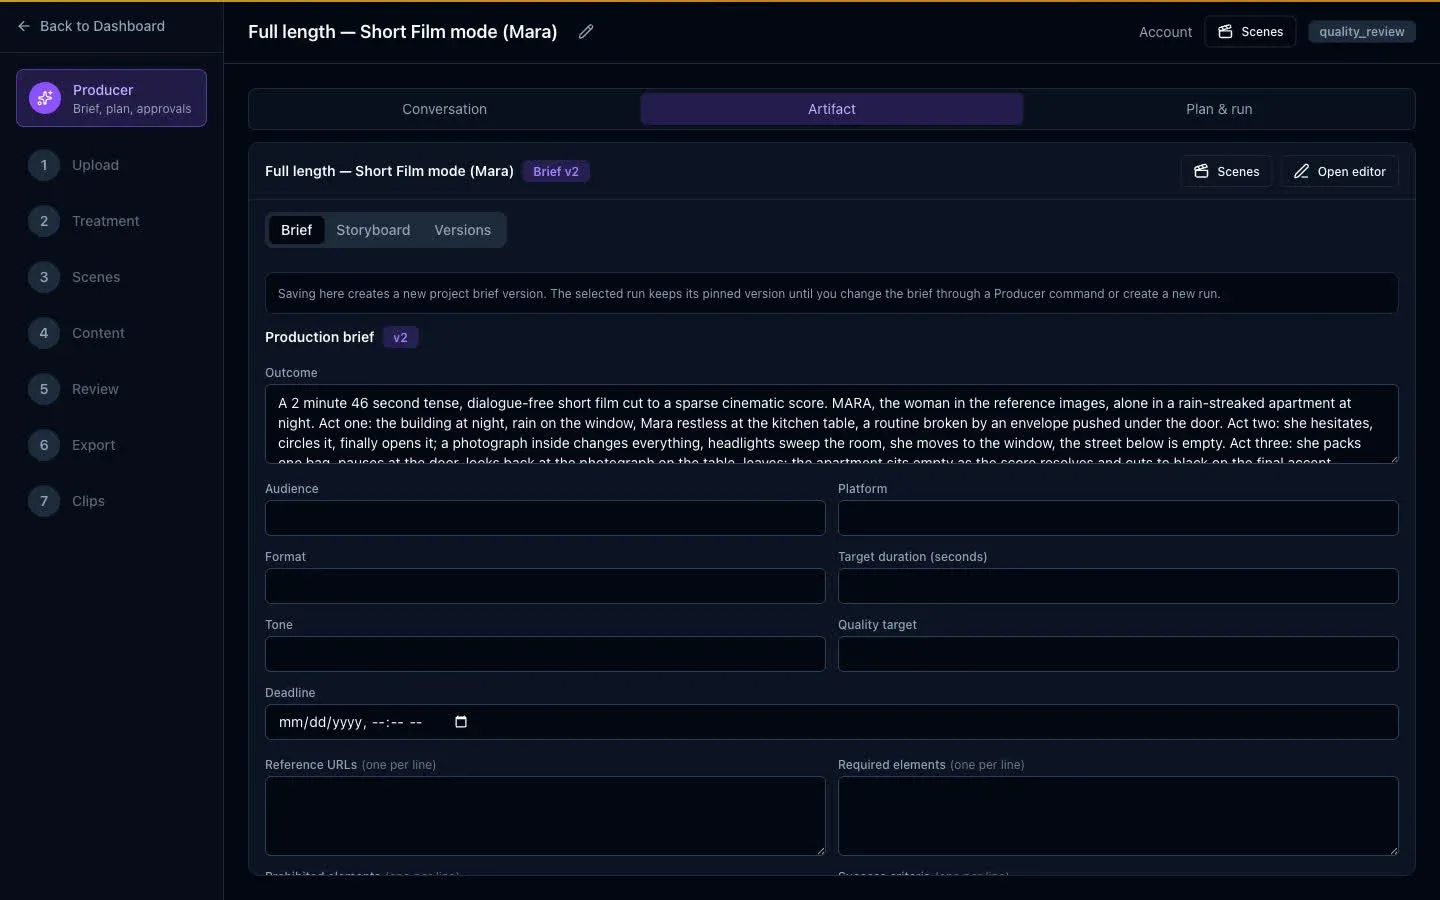1440x900 pixels.
Task: Click the clapperboard Scenes button in header
Action: 1250,32
